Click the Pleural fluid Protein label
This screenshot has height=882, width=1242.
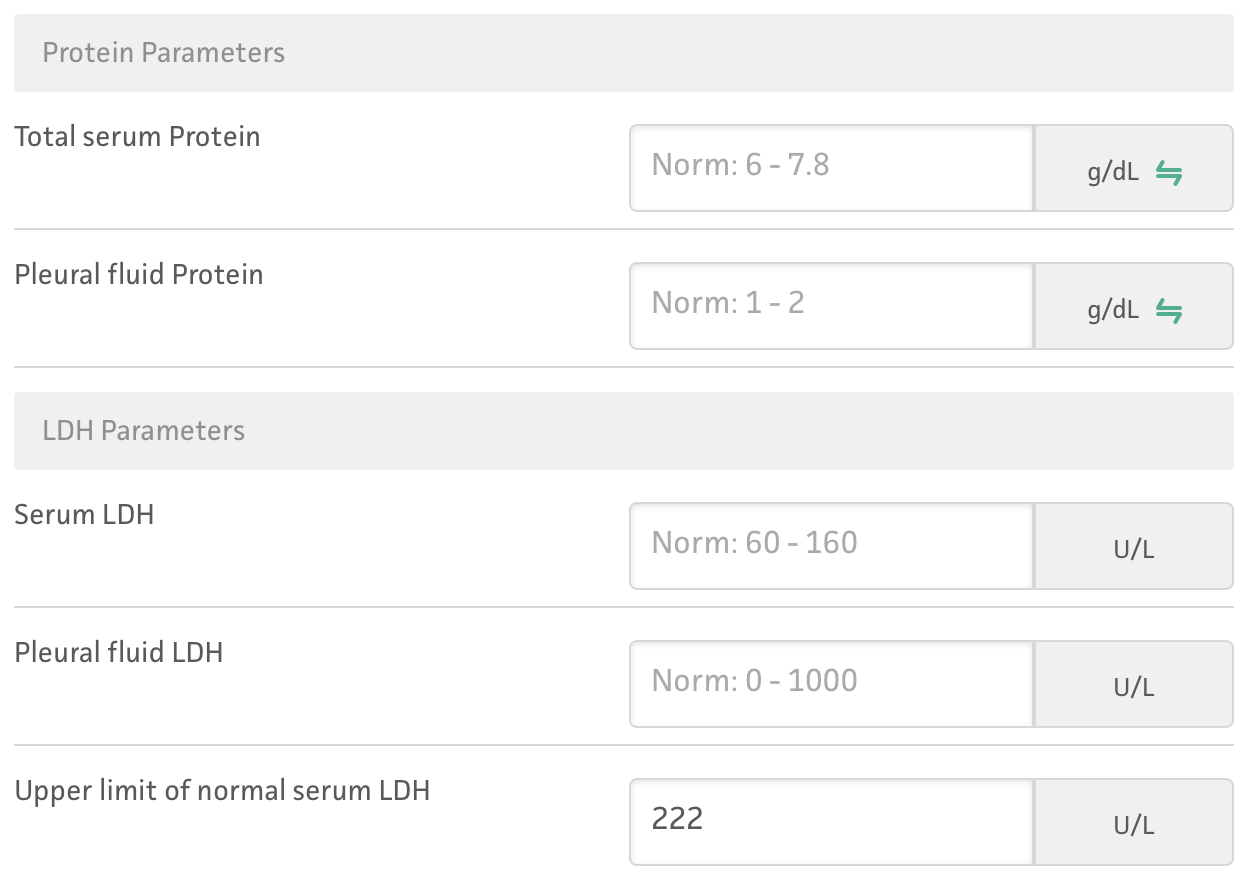tap(139, 275)
